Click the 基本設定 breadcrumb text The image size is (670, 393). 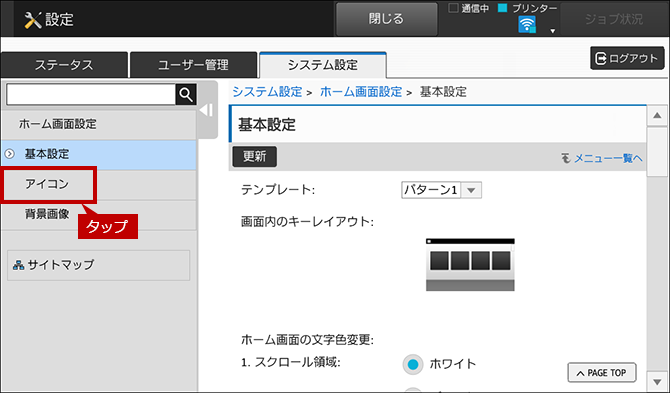[x=443, y=92]
